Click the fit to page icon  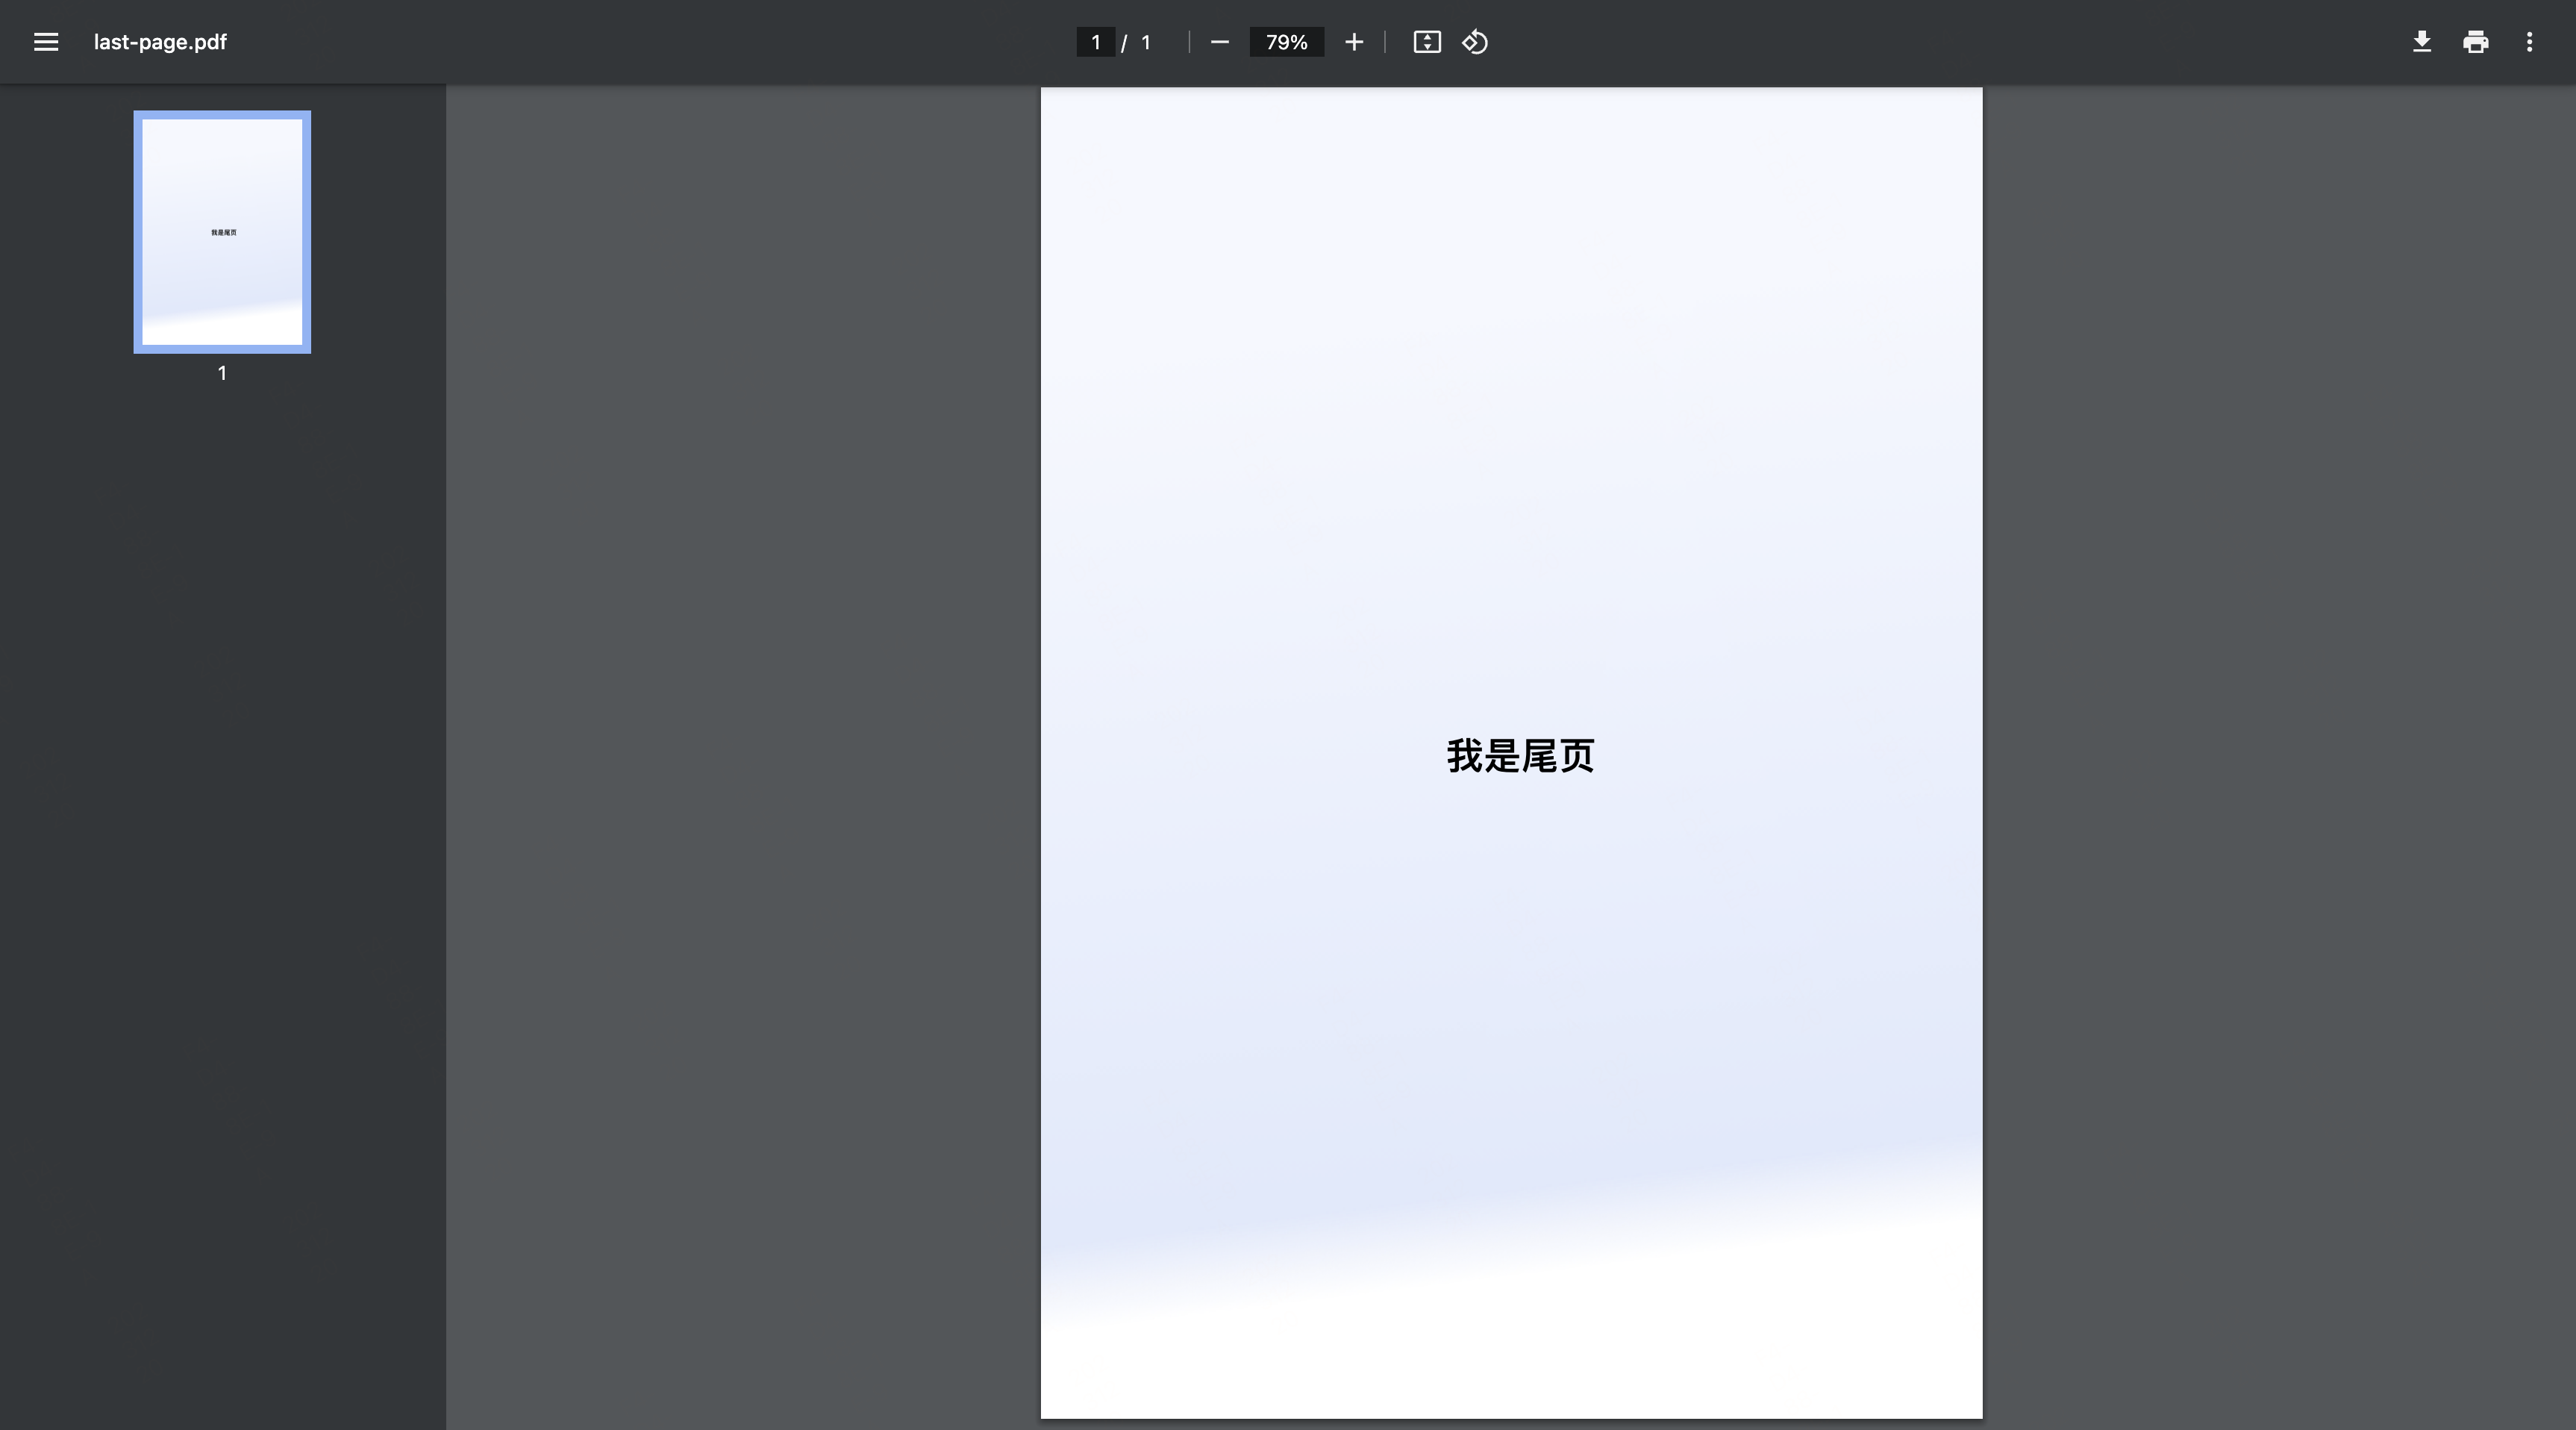coord(1427,42)
